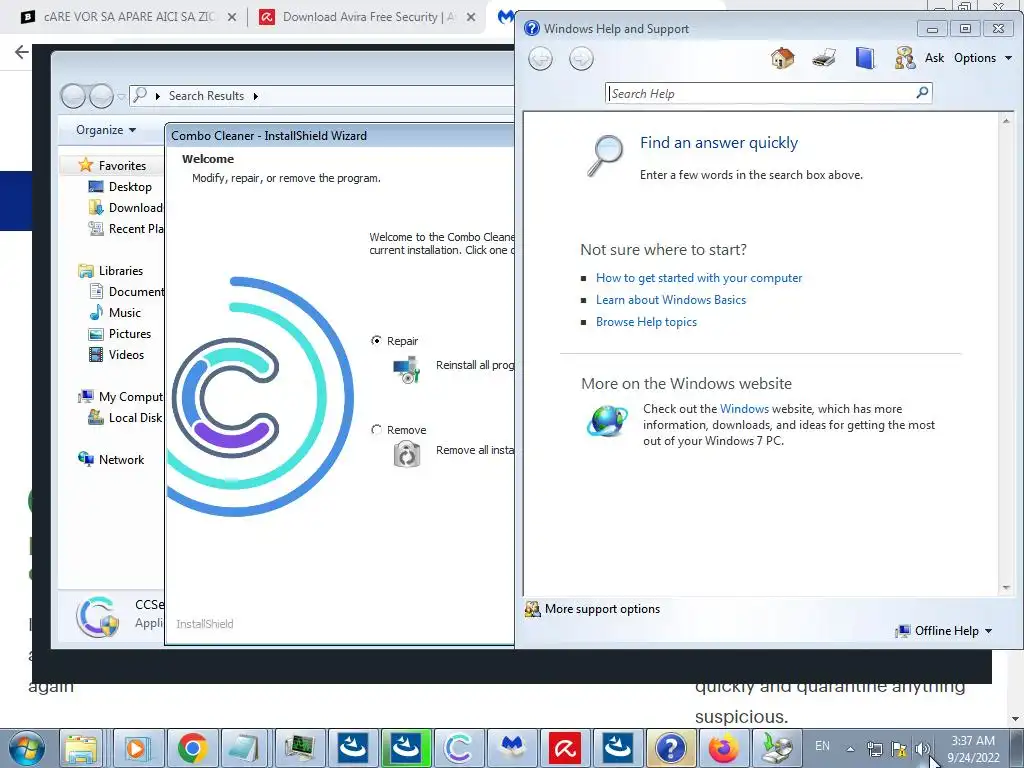This screenshot has width=1024, height=768.
Task: Open Firefox from the taskbar
Action: (724, 748)
